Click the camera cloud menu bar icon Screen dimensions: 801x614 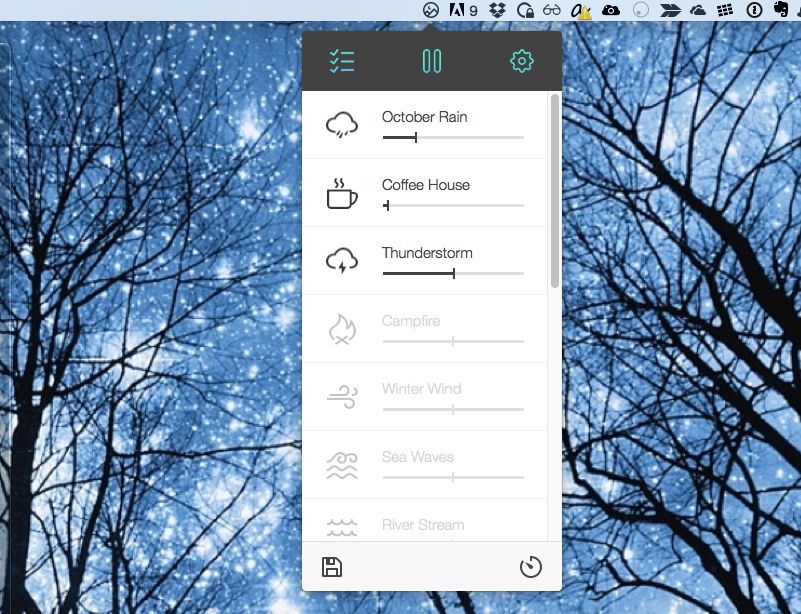[610, 10]
